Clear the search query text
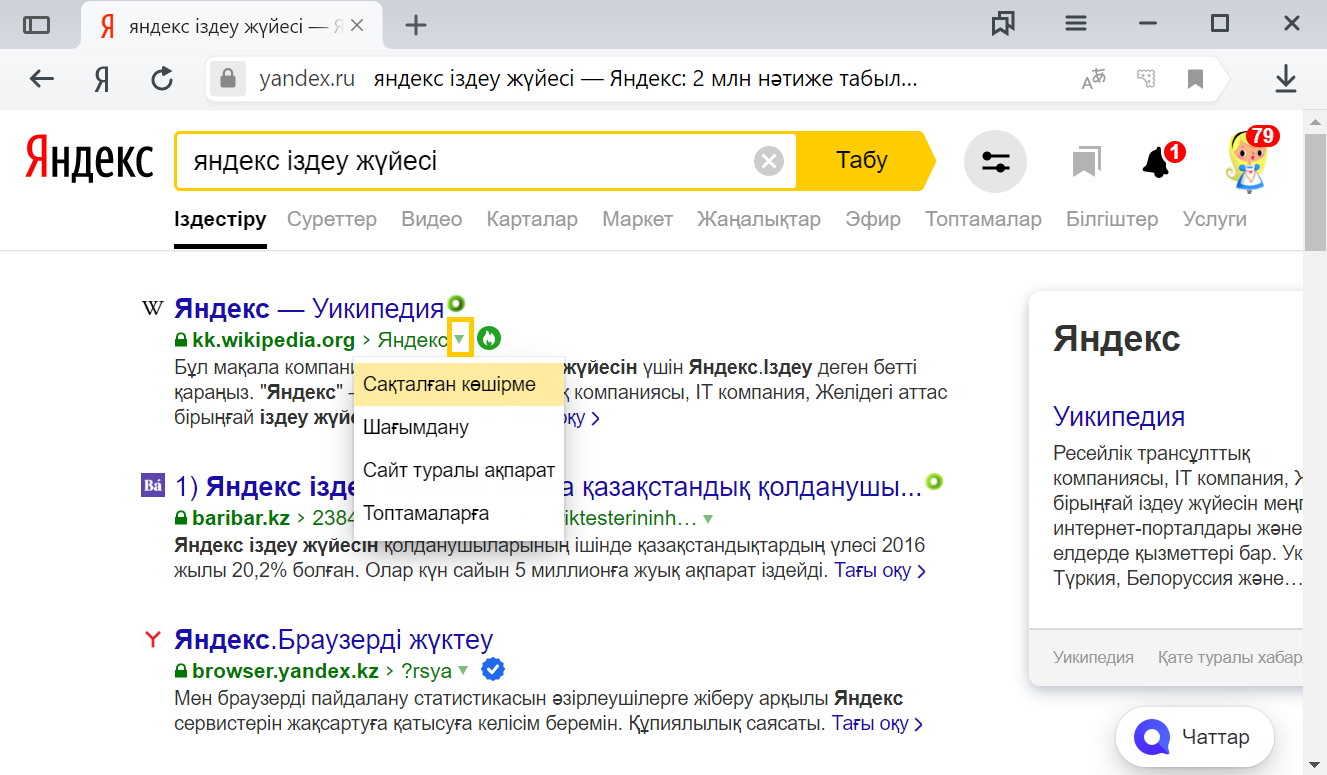The height and width of the screenshot is (775, 1327). tap(768, 161)
